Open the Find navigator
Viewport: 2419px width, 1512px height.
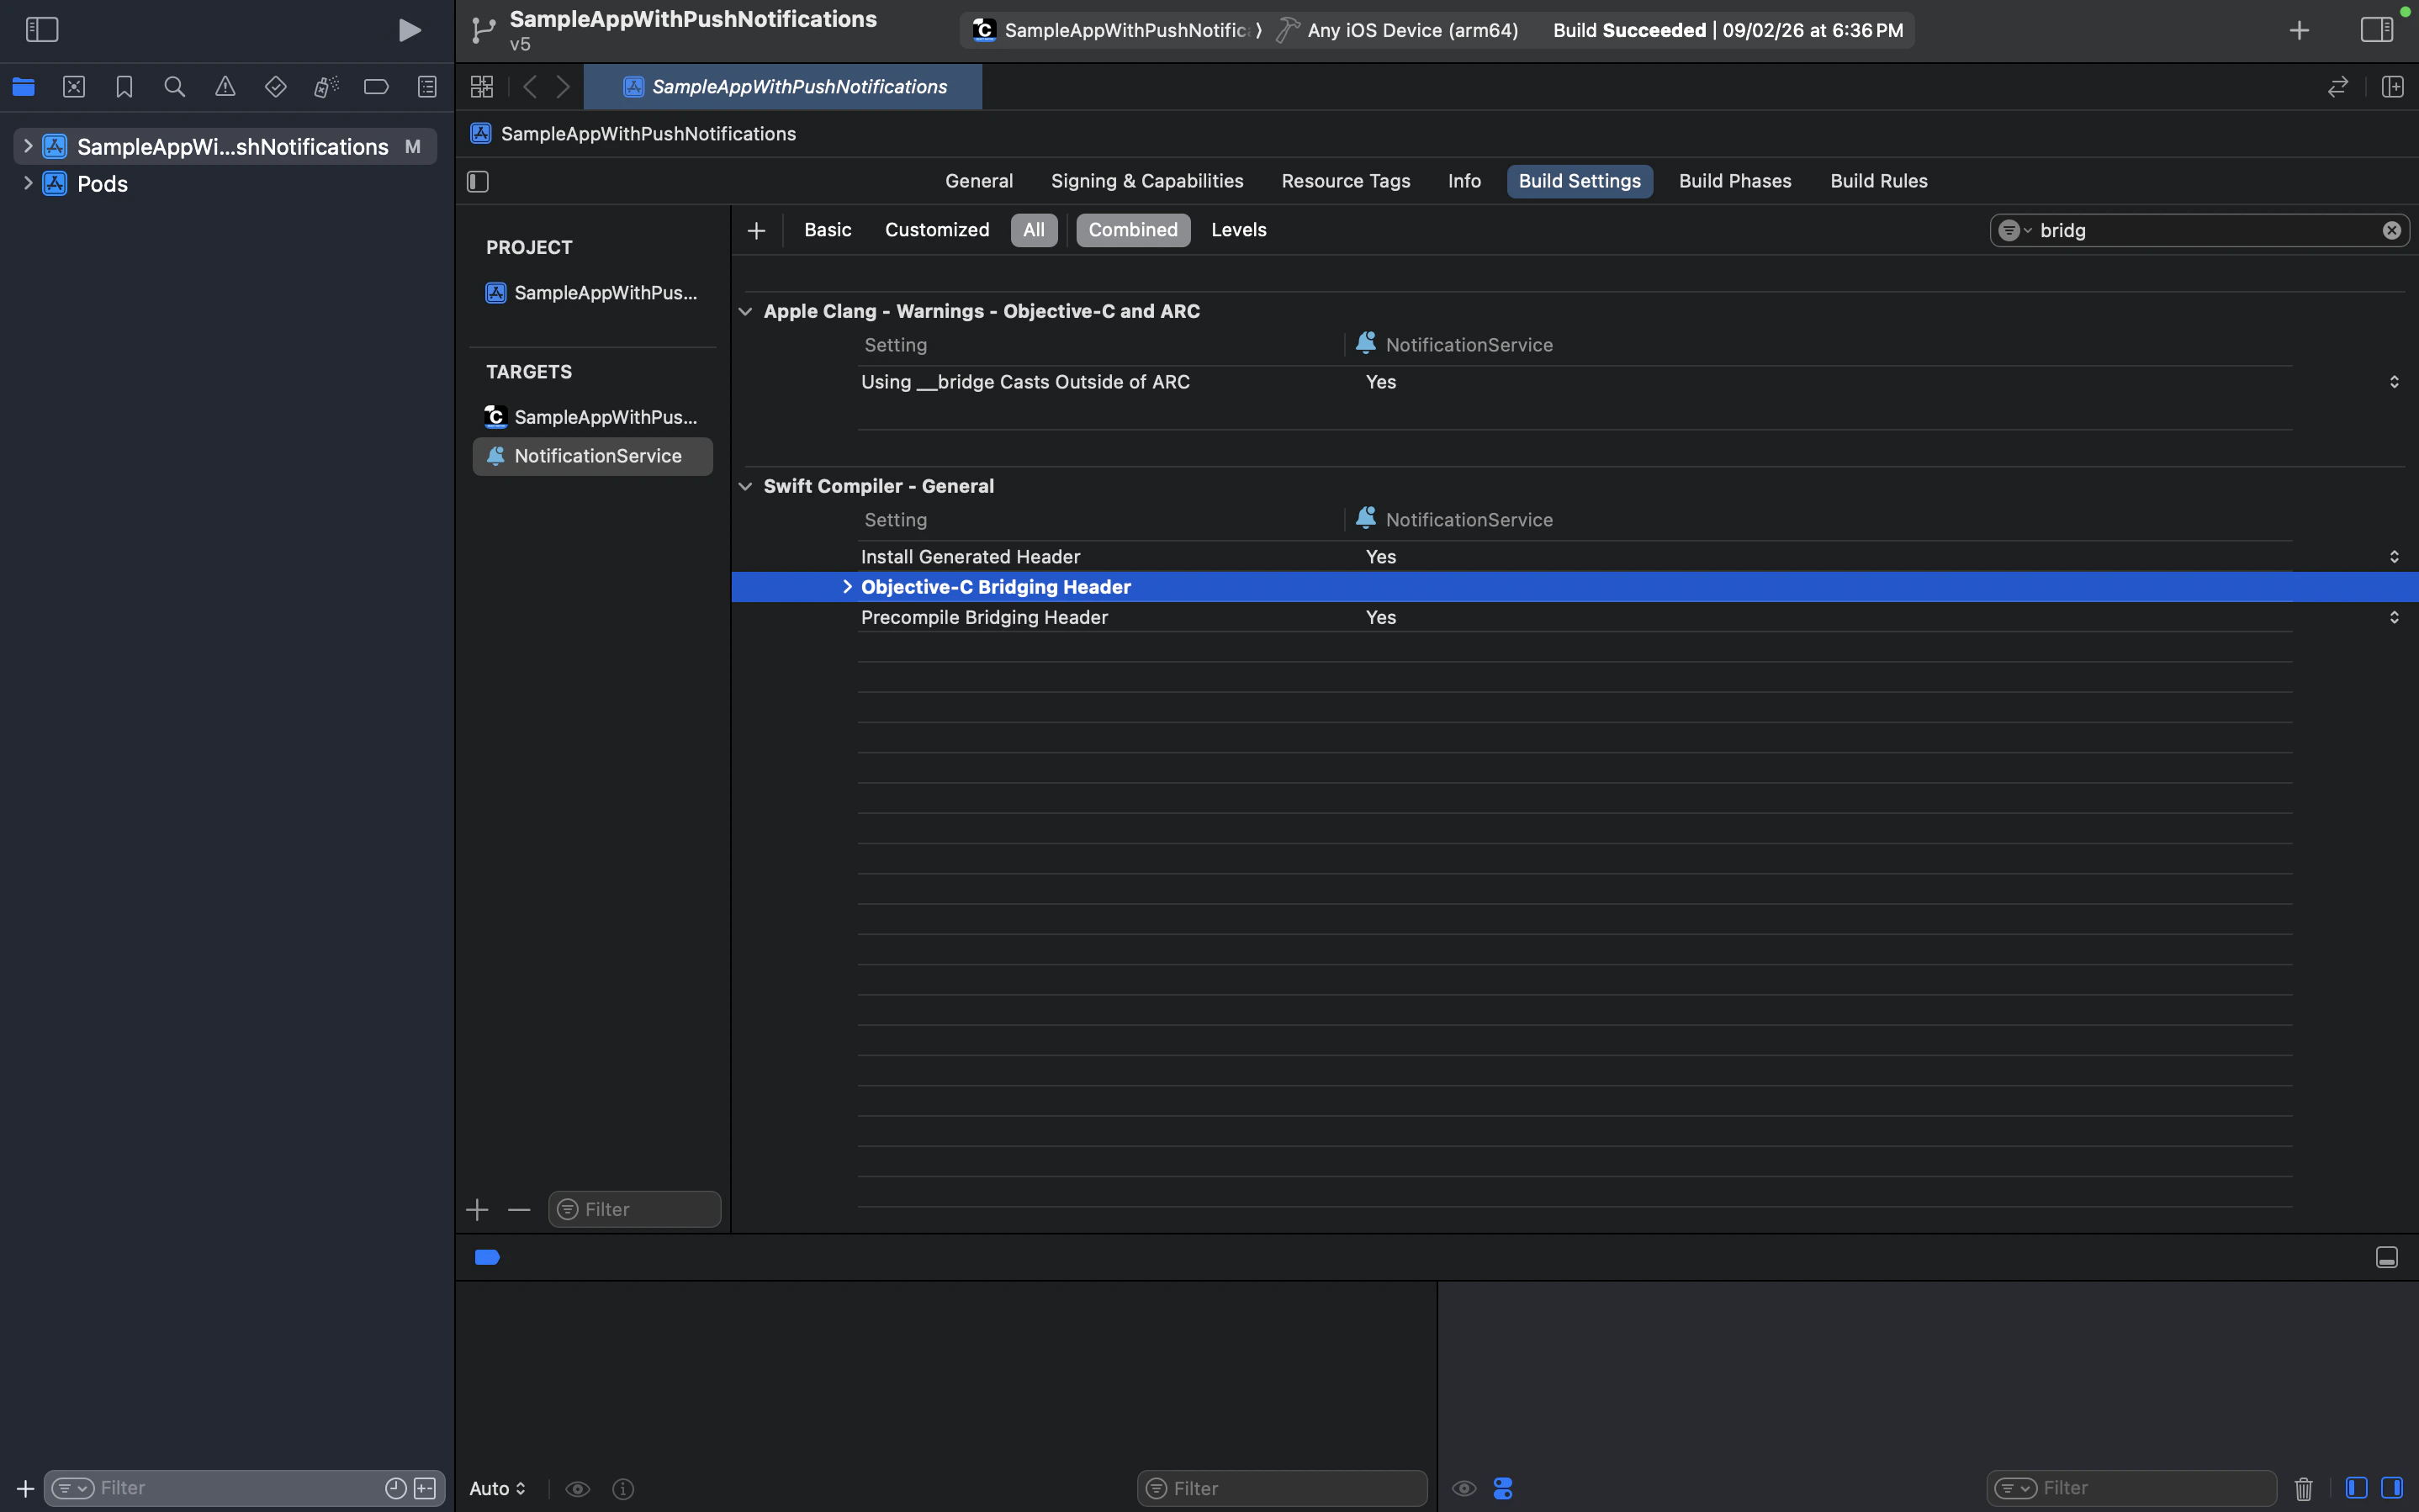pos(175,87)
